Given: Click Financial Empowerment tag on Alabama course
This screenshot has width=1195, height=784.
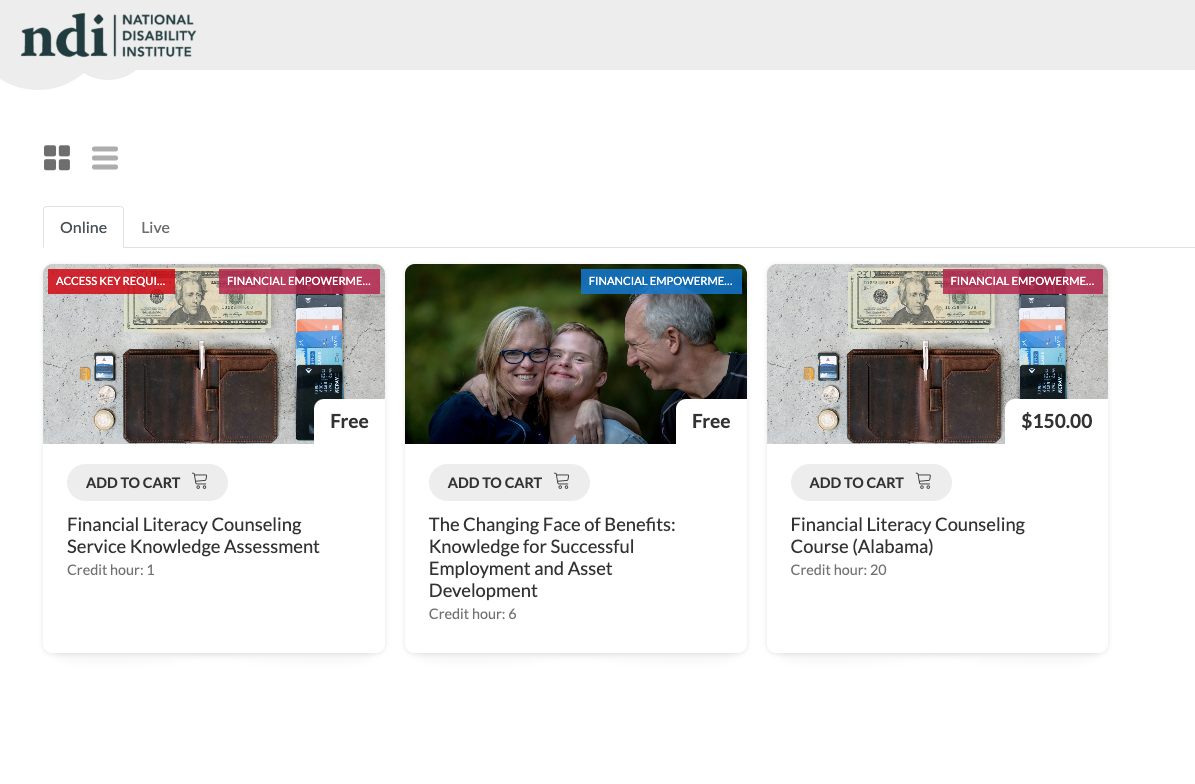Looking at the screenshot, I should pyautogui.click(x=1023, y=281).
